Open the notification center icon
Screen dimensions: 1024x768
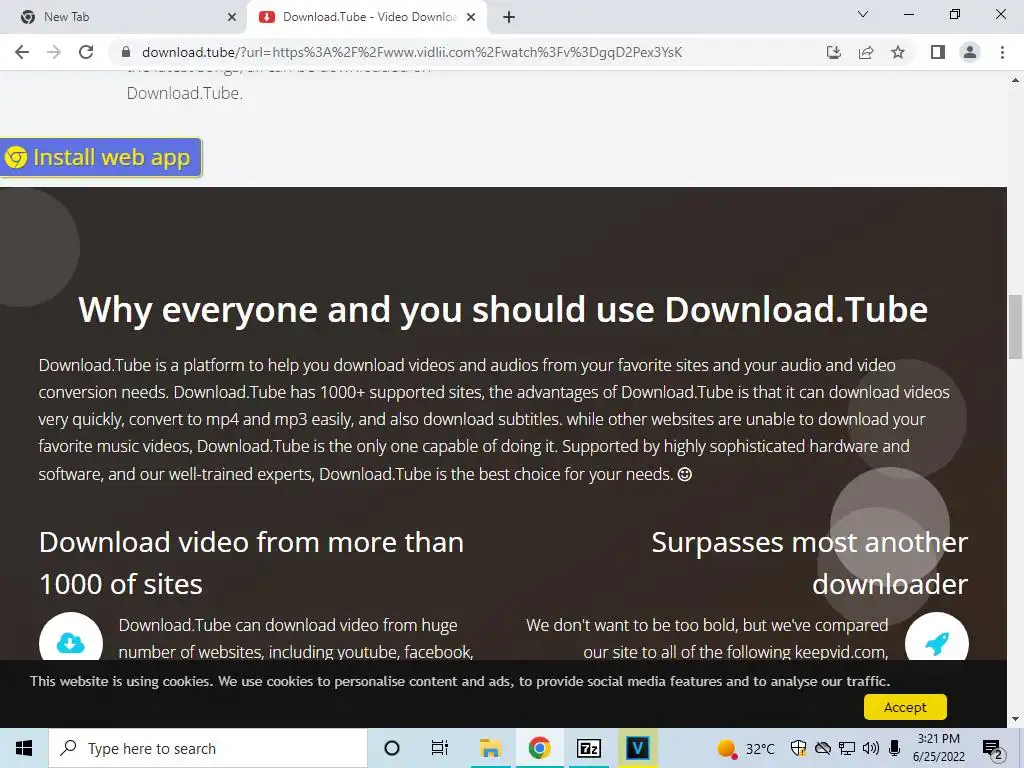[993, 748]
